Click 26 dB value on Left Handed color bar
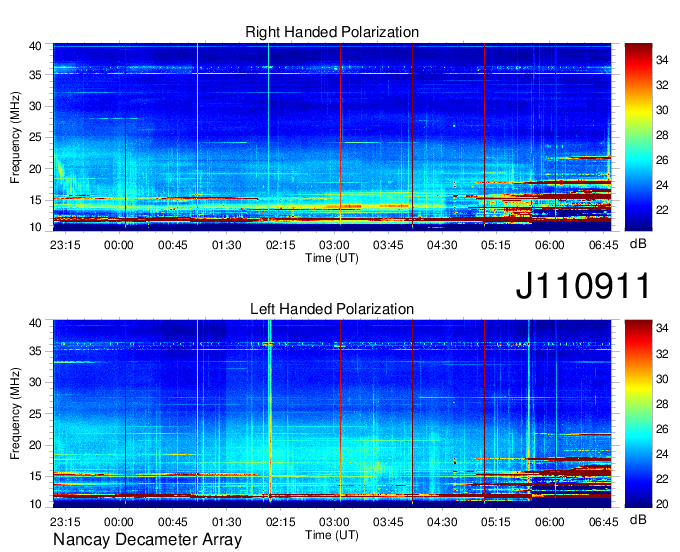This screenshot has width=680, height=552. coord(662,429)
